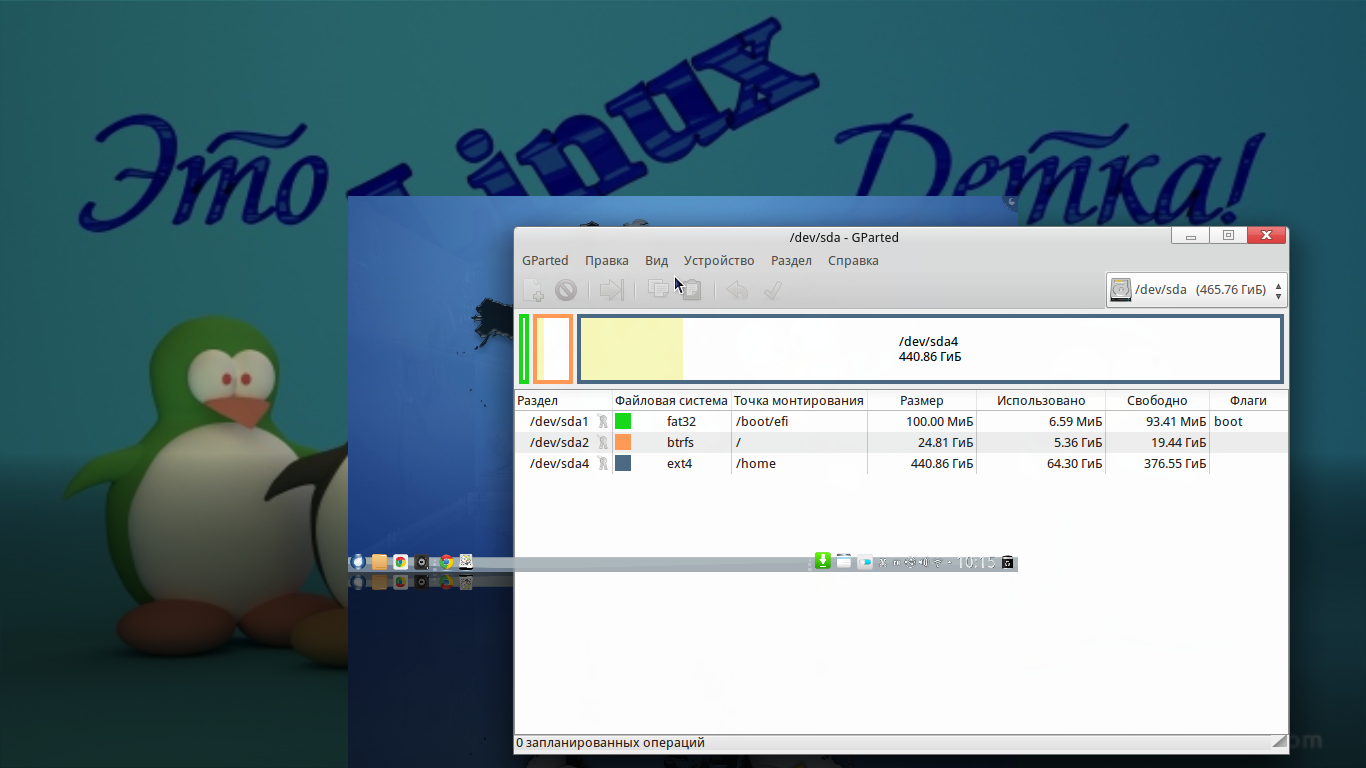The height and width of the screenshot is (768, 1366).
Task: Click the Delete partition toolbar icon
Action: click(566, 290)
